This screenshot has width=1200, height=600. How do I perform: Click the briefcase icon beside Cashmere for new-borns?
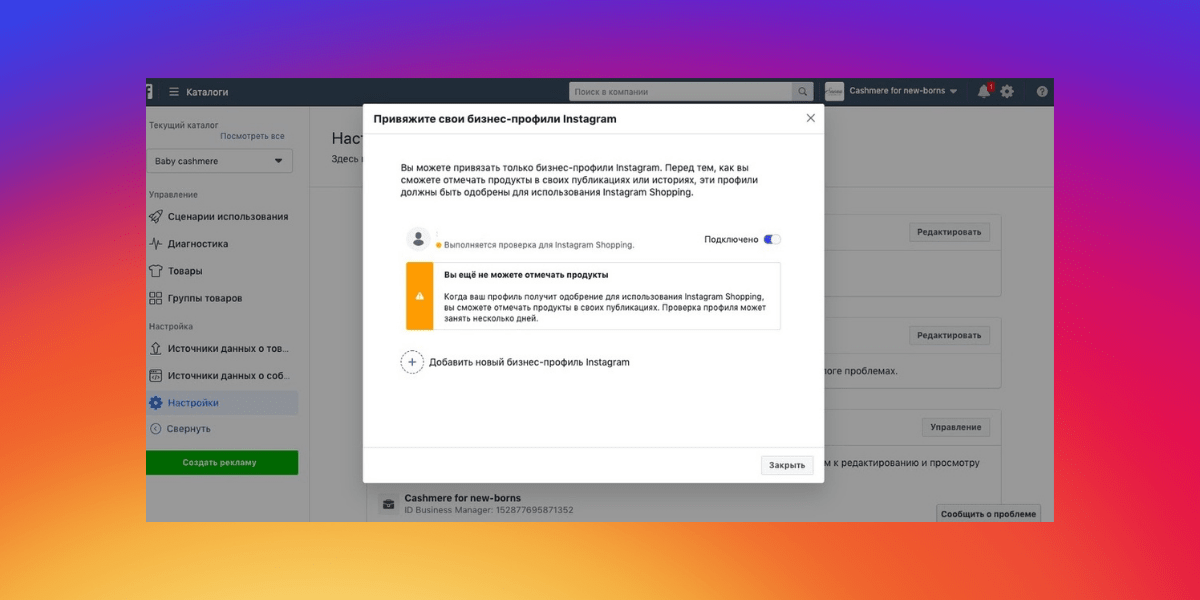click(388, 504)
